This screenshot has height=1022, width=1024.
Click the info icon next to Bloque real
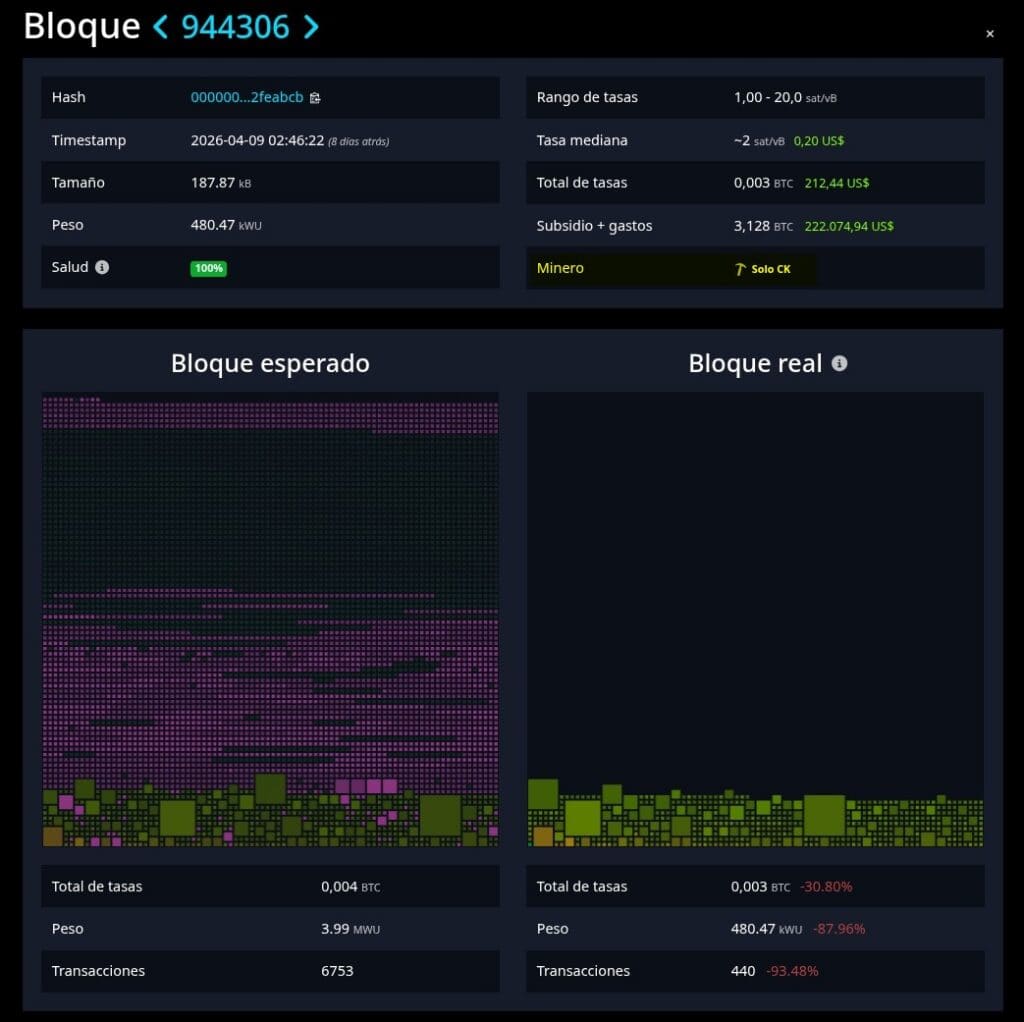[x=839, y=363]
